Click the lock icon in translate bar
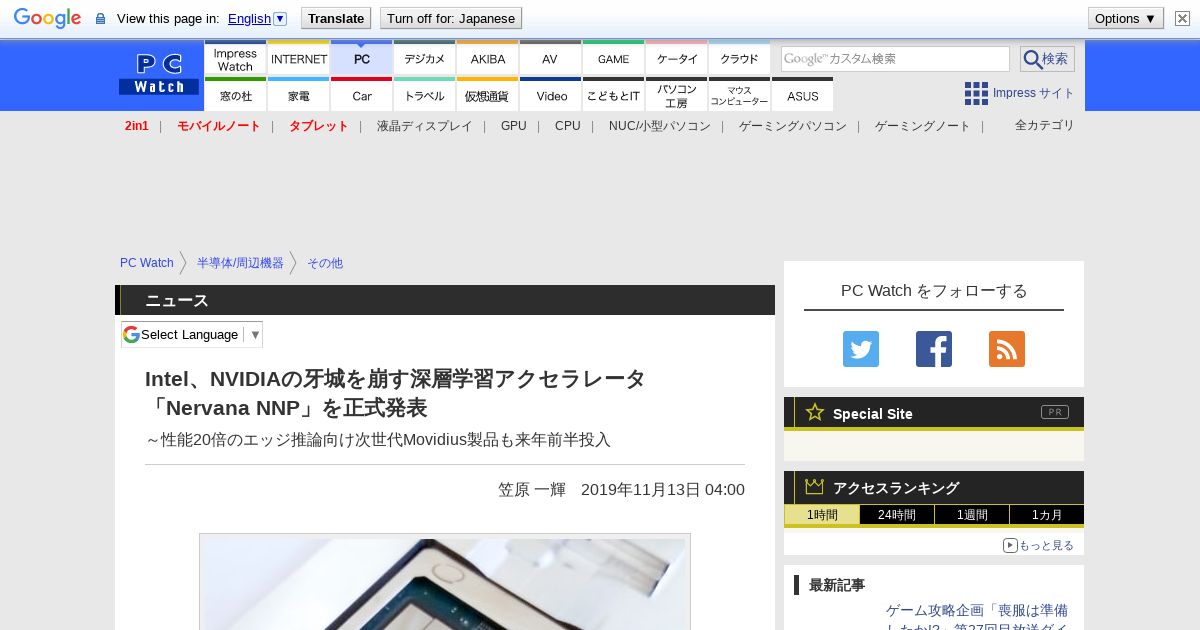 100,18
